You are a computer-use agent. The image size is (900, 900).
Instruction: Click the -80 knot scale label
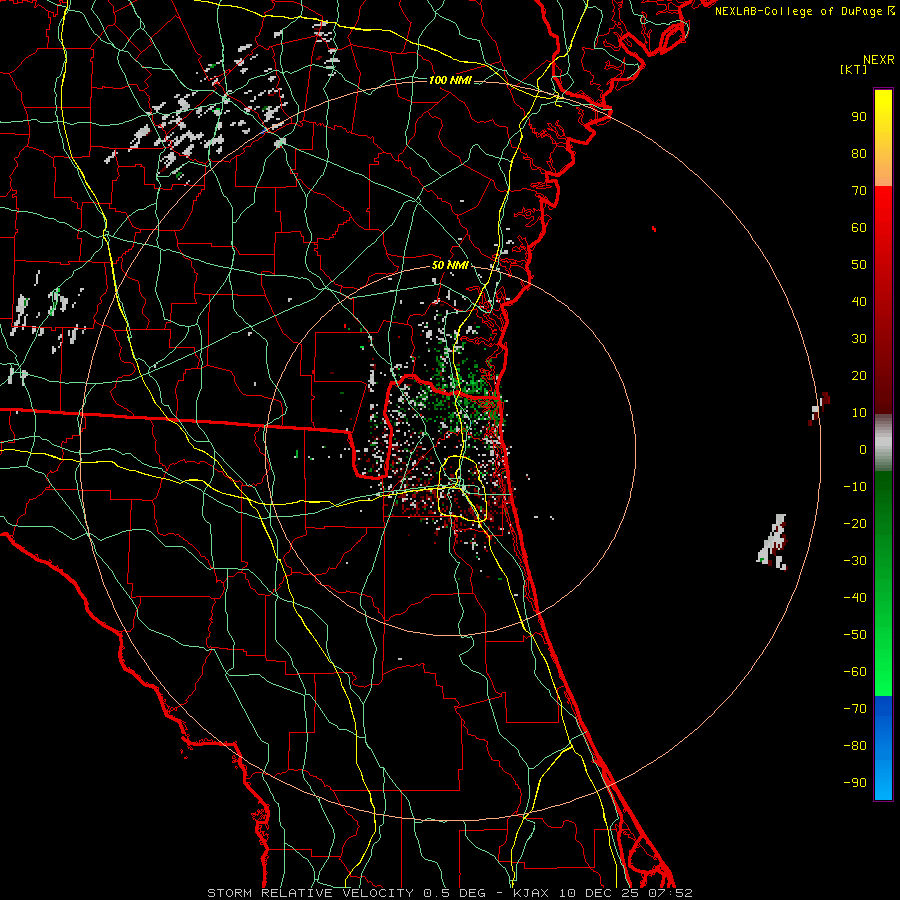(855, 746)
